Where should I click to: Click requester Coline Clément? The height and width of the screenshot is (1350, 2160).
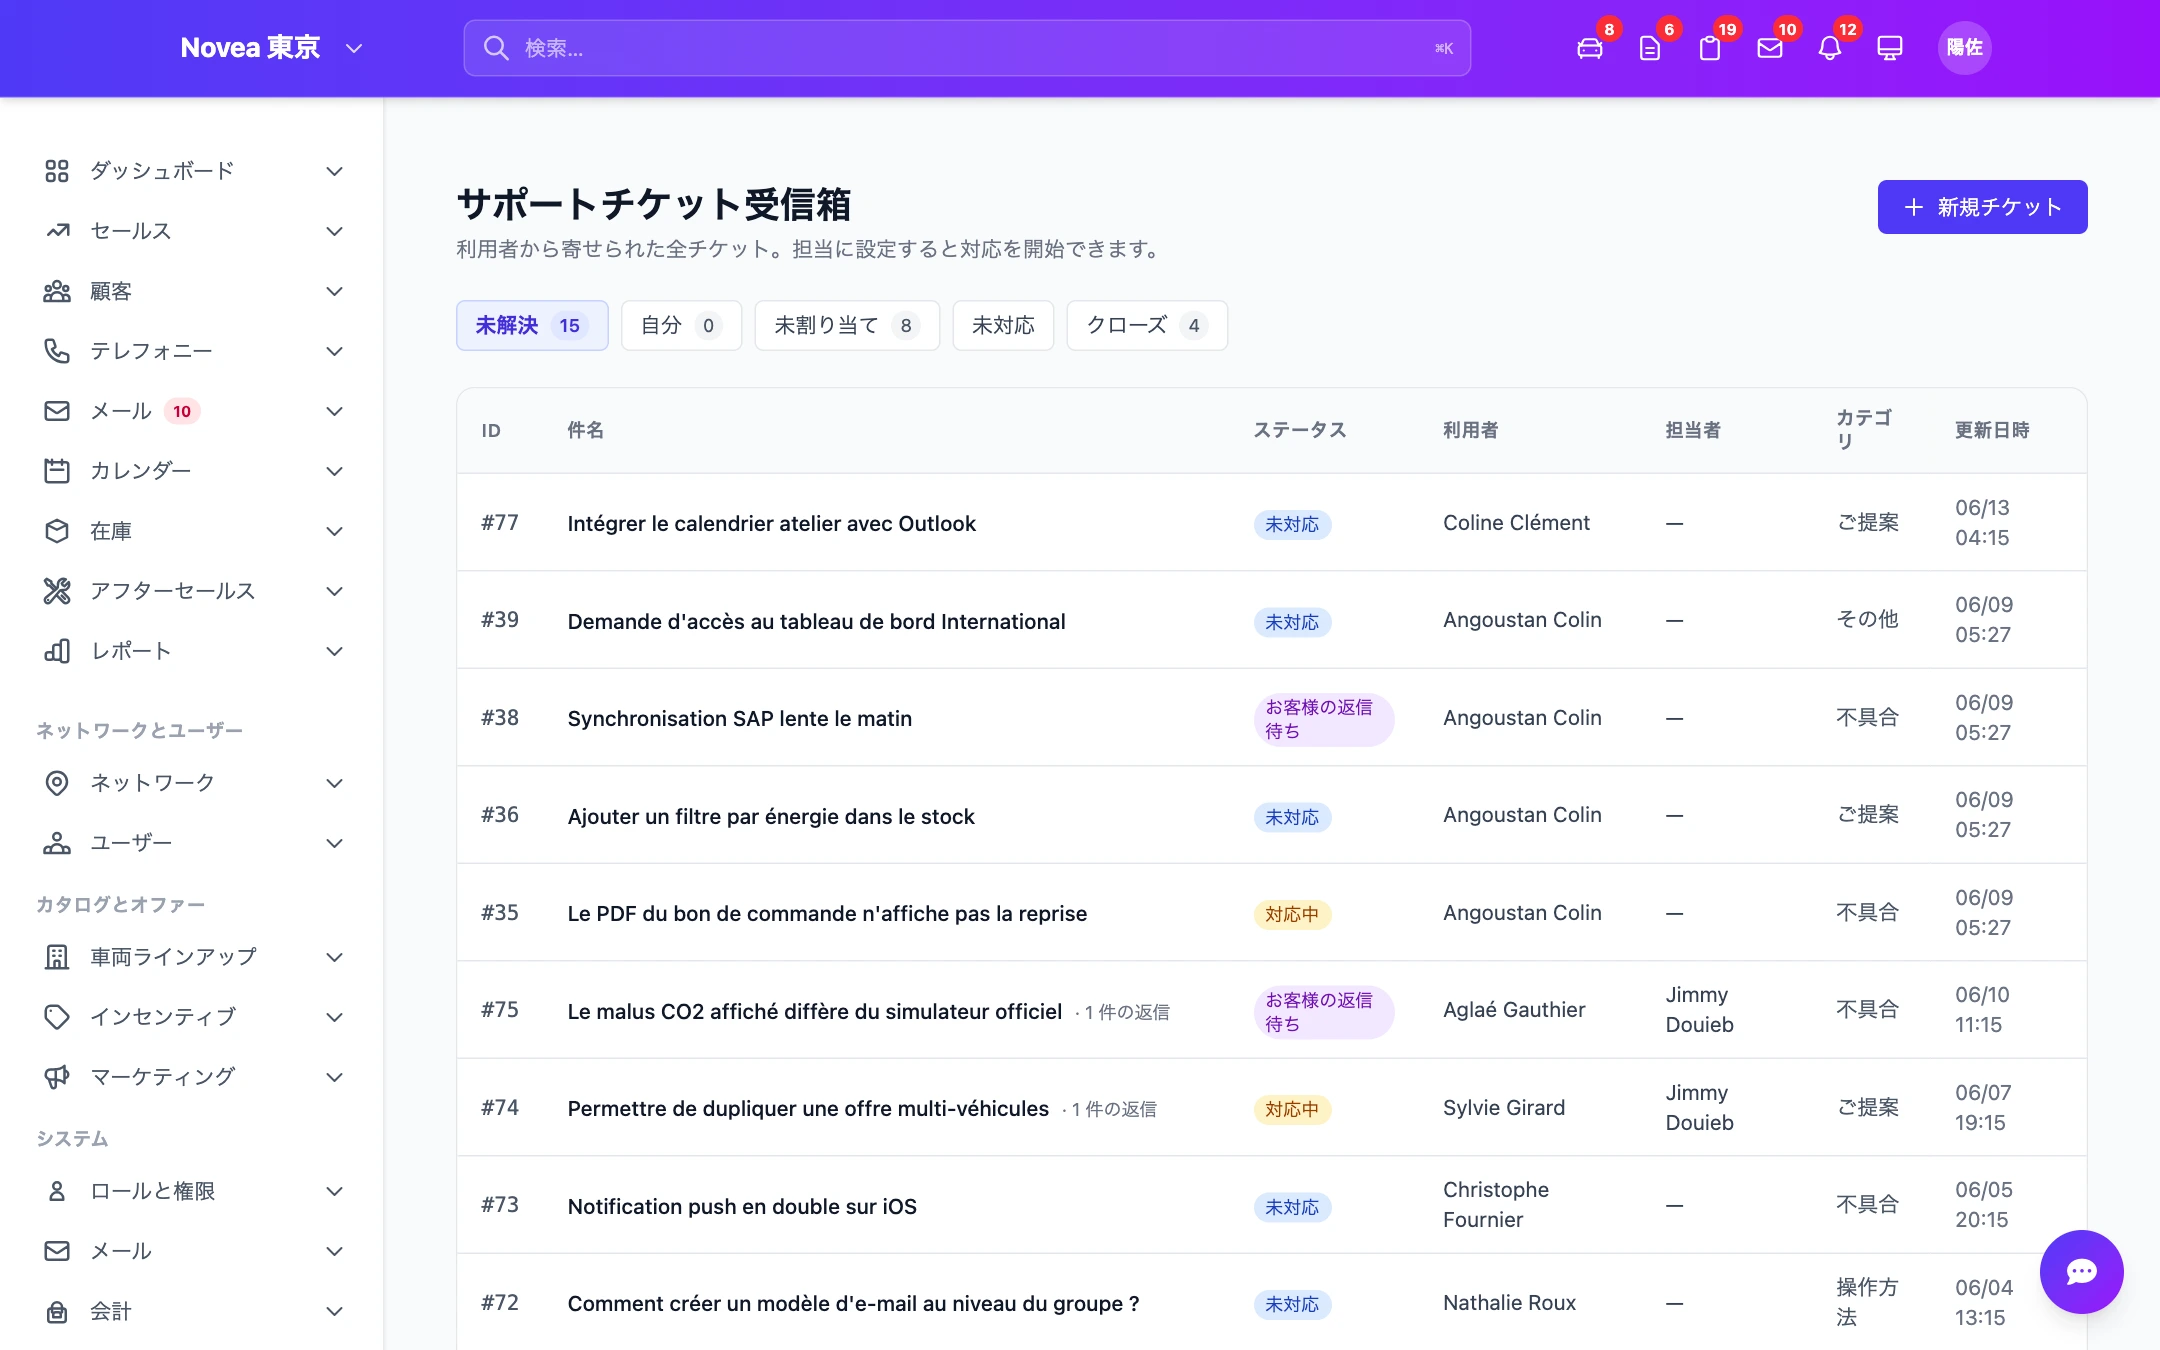1516,522
